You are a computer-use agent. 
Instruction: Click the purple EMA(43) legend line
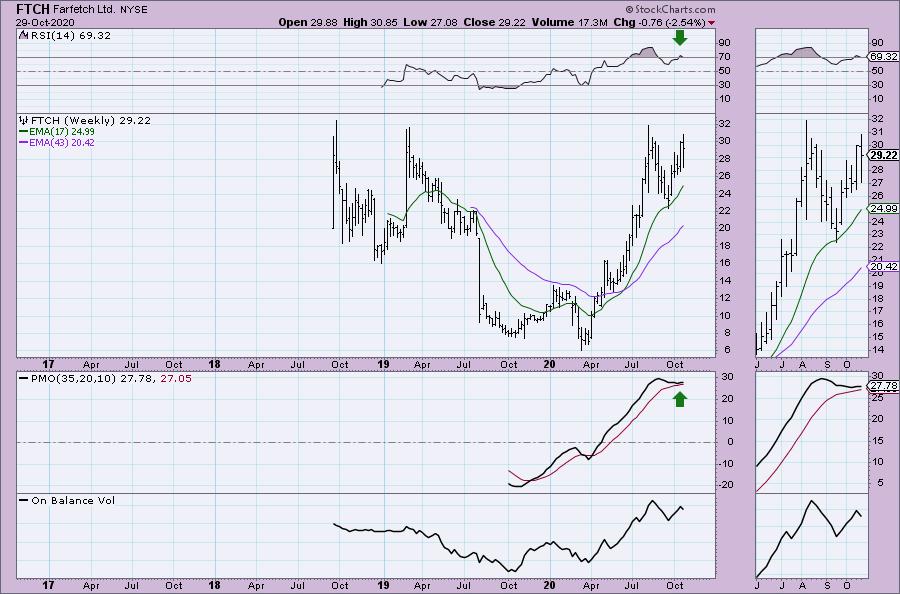point(24,142)
